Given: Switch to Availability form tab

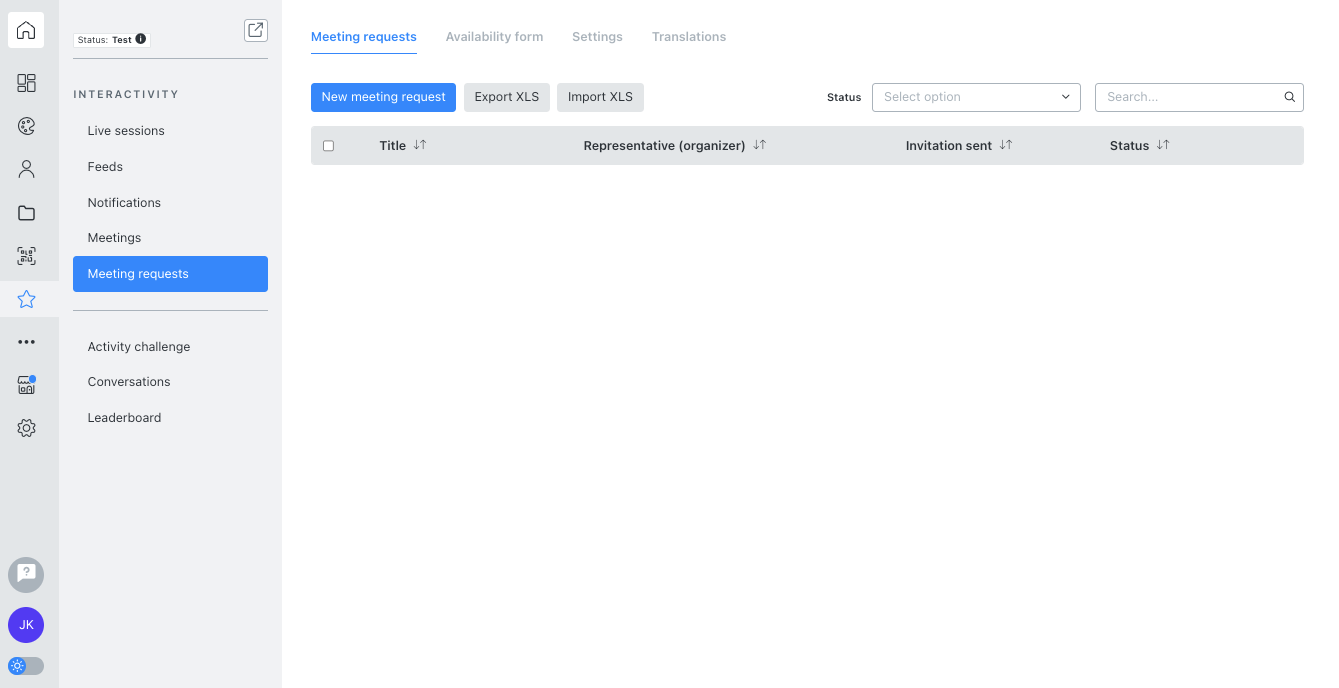Looking at the screenshot, I should (494, 37).
